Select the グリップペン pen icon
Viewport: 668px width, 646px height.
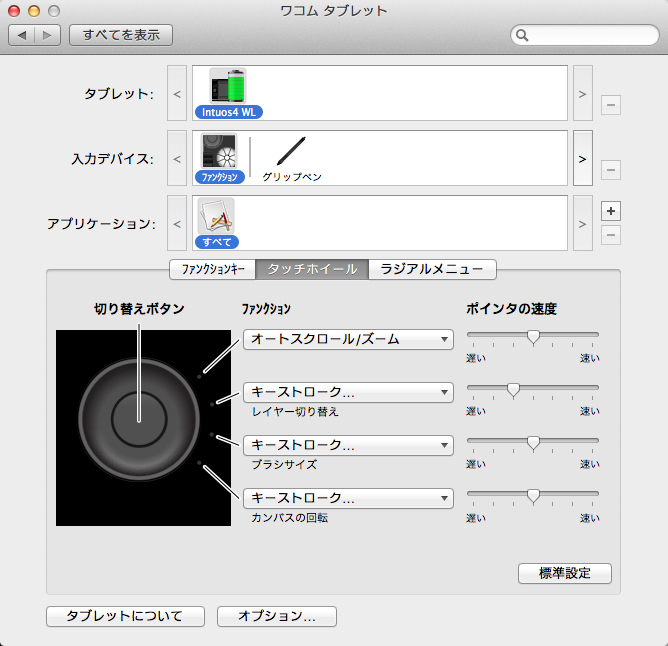291,153
